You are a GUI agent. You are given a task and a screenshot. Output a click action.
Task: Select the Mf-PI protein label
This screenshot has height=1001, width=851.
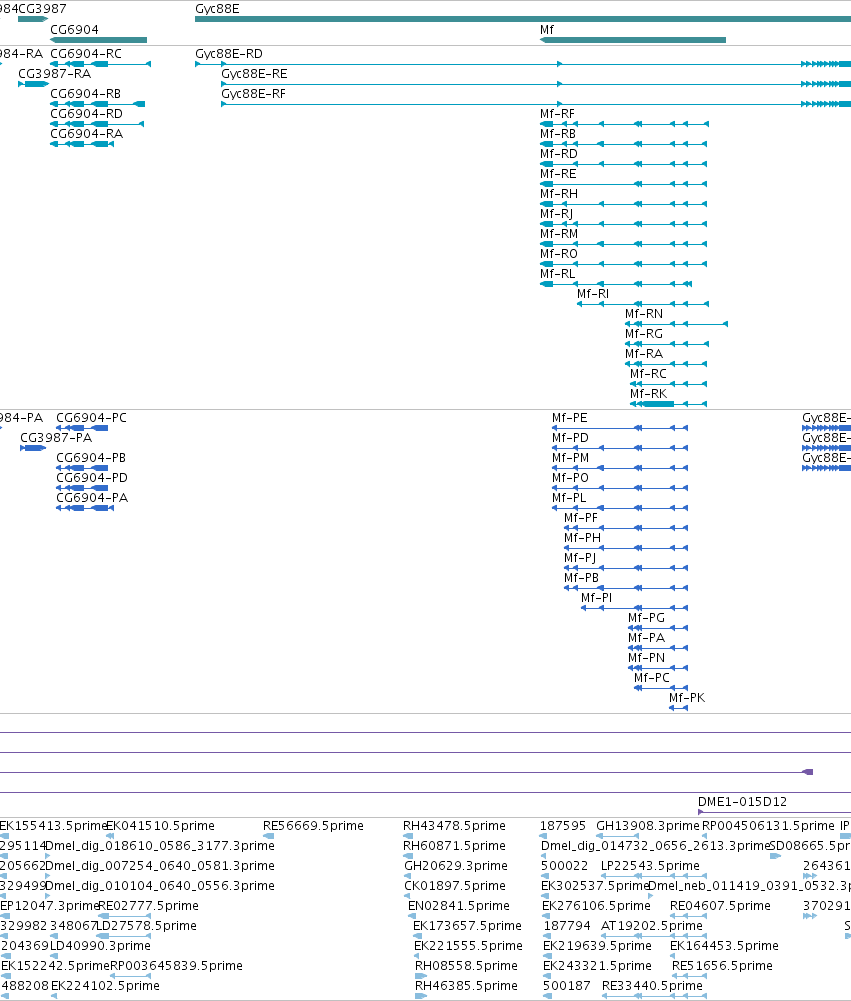click(596, 598)
